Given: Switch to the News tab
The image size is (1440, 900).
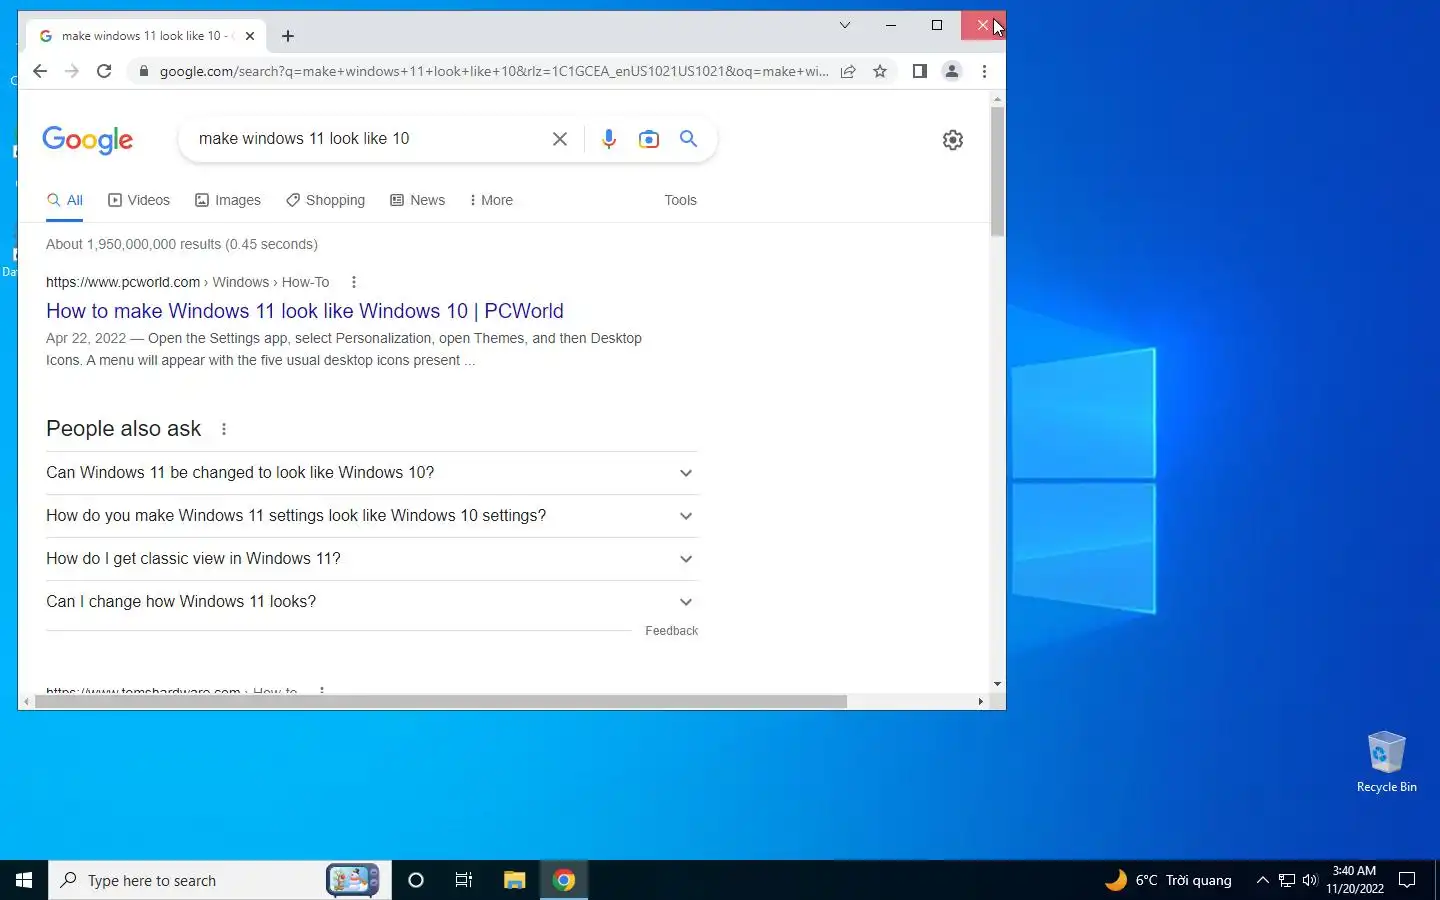Looking at the screenshot, I should coord(418,201).
